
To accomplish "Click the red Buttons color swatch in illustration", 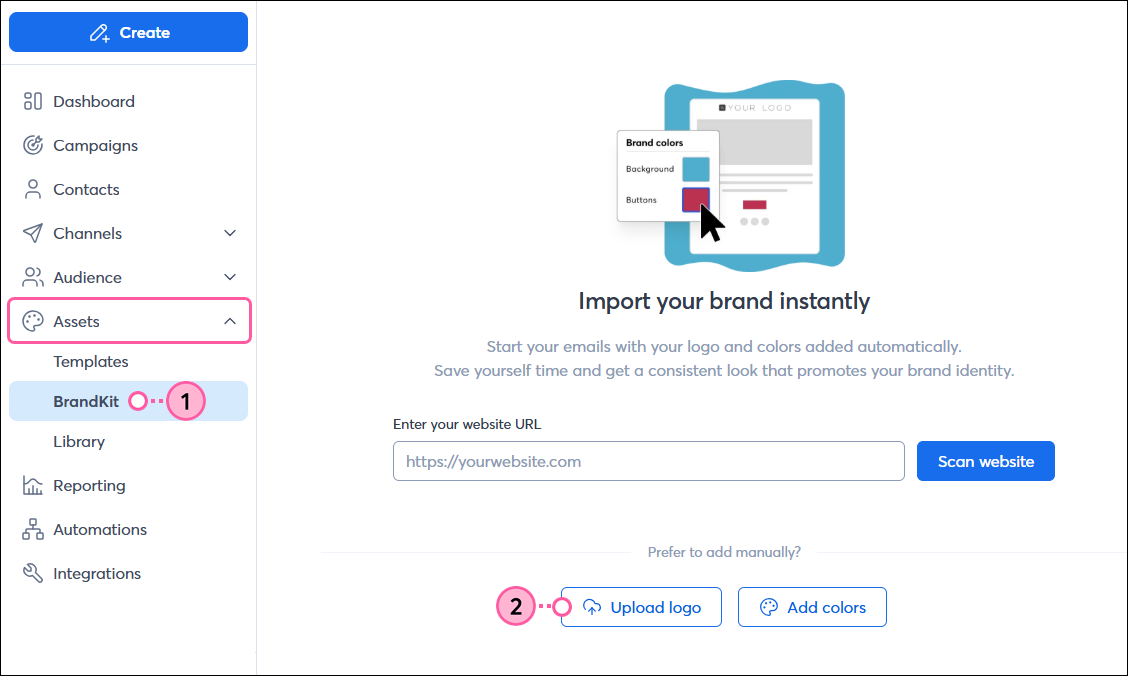I will [694, 199].
